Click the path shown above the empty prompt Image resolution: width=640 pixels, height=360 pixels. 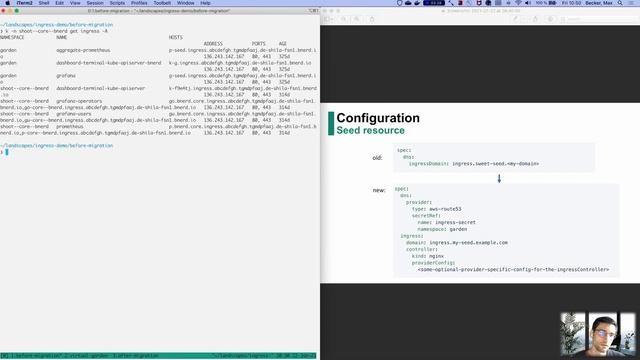(x=56, y=145)
